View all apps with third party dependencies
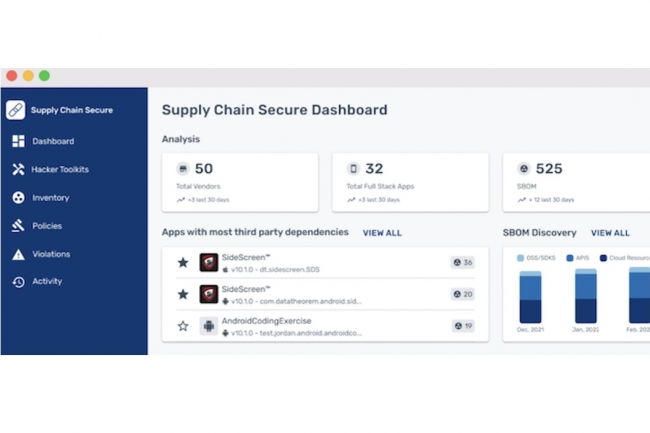 (382, 233)
